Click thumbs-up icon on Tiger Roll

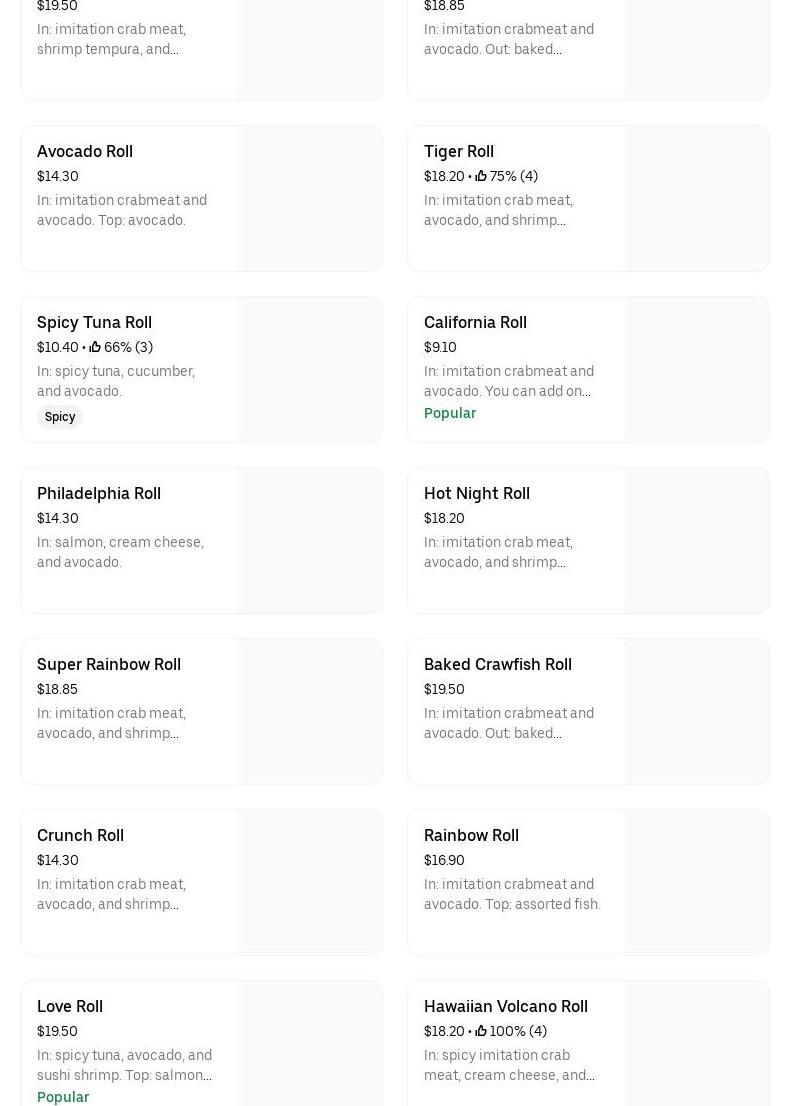pos(481,176)
